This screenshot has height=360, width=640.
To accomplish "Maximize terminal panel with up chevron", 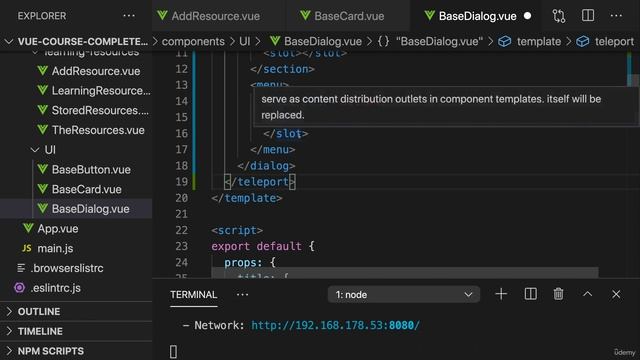I will (x=587, y=294).
